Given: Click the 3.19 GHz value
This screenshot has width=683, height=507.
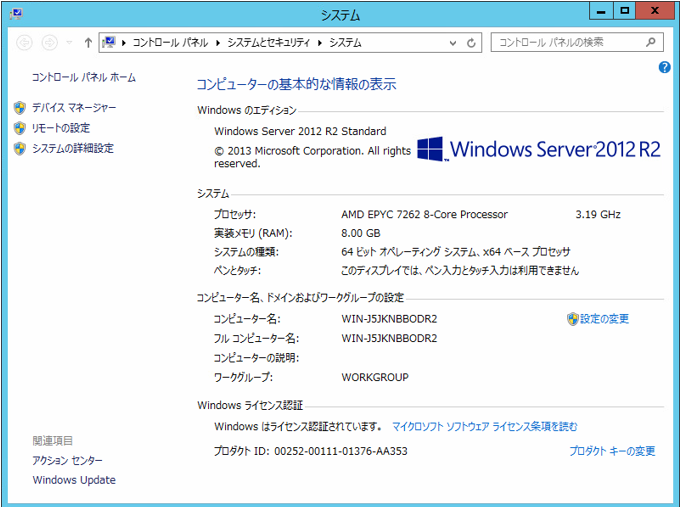Looking at the screenshot, I should click(598, 214).
